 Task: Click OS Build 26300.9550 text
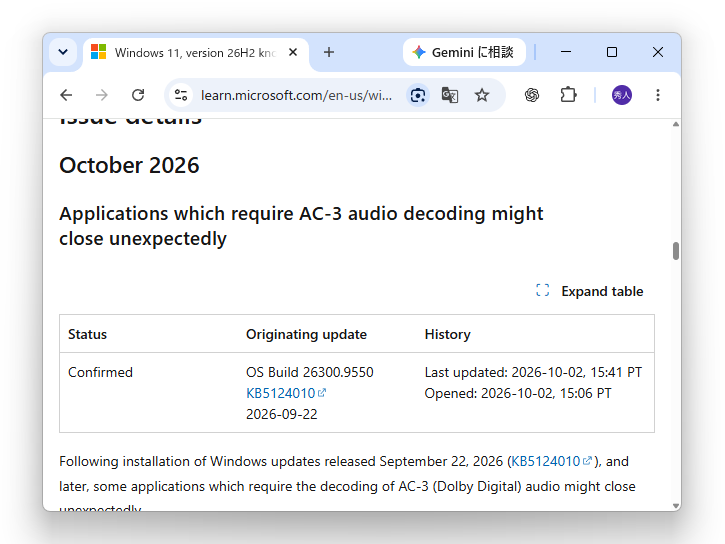coord(310,372)
